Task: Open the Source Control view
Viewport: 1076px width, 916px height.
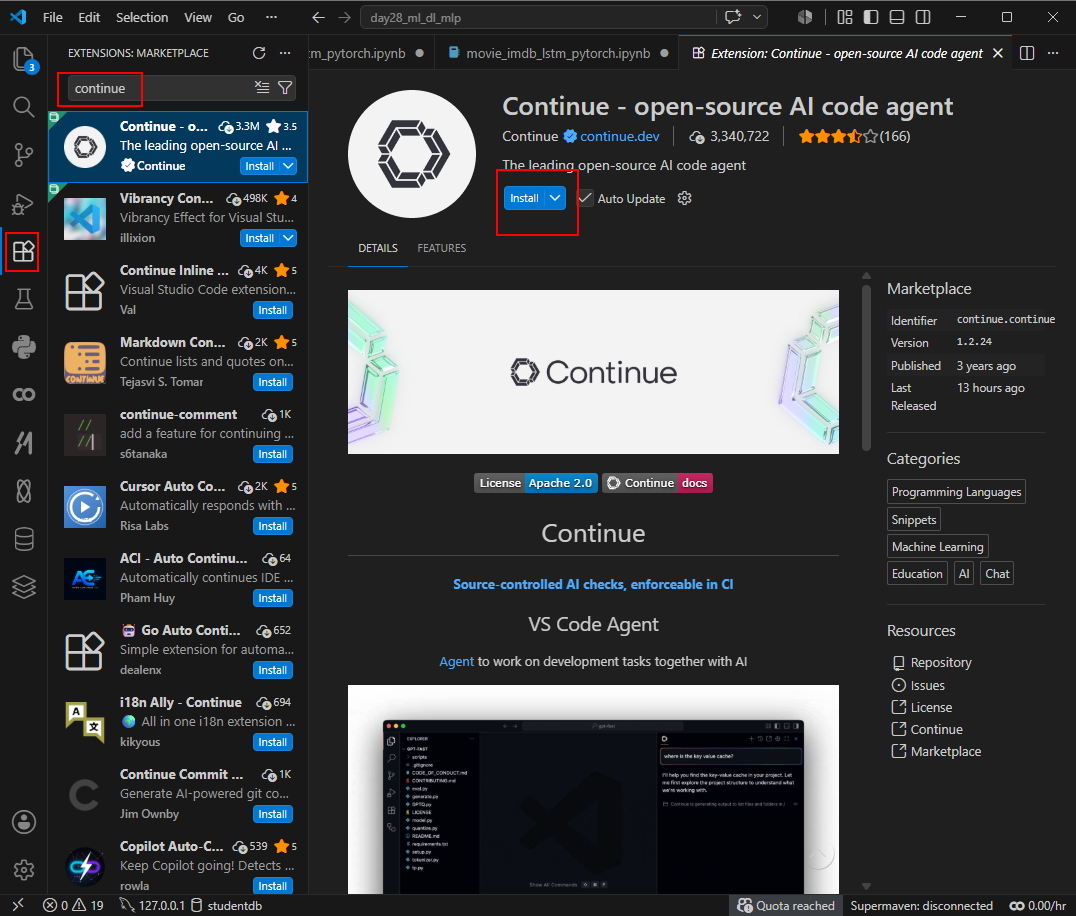Action: (23, 155)
